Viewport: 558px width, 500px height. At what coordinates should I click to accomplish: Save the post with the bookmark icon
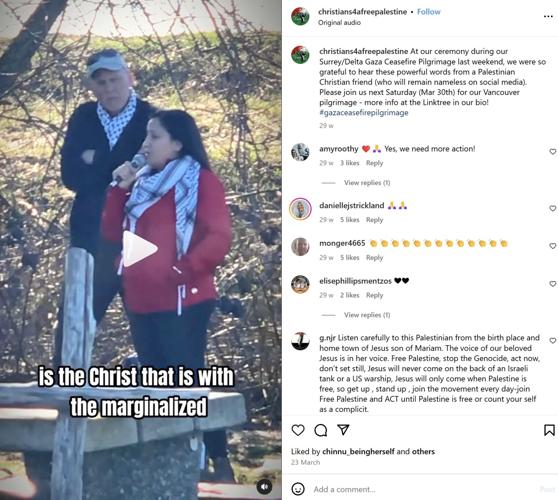point(549,430)
